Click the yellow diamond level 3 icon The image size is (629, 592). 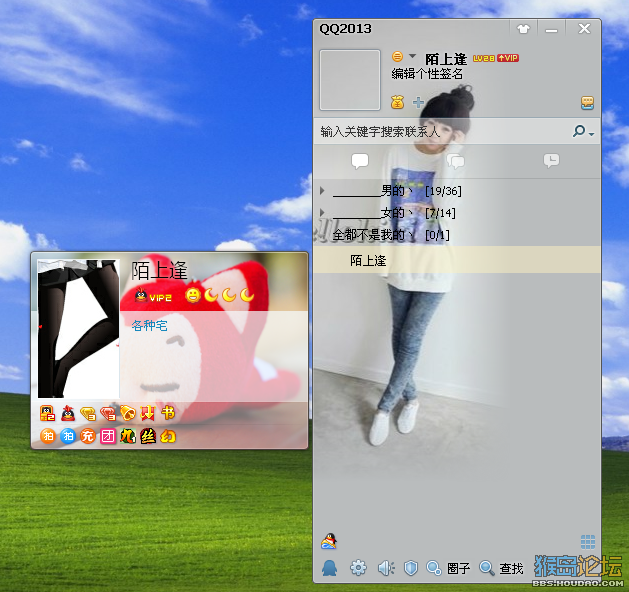88,414
